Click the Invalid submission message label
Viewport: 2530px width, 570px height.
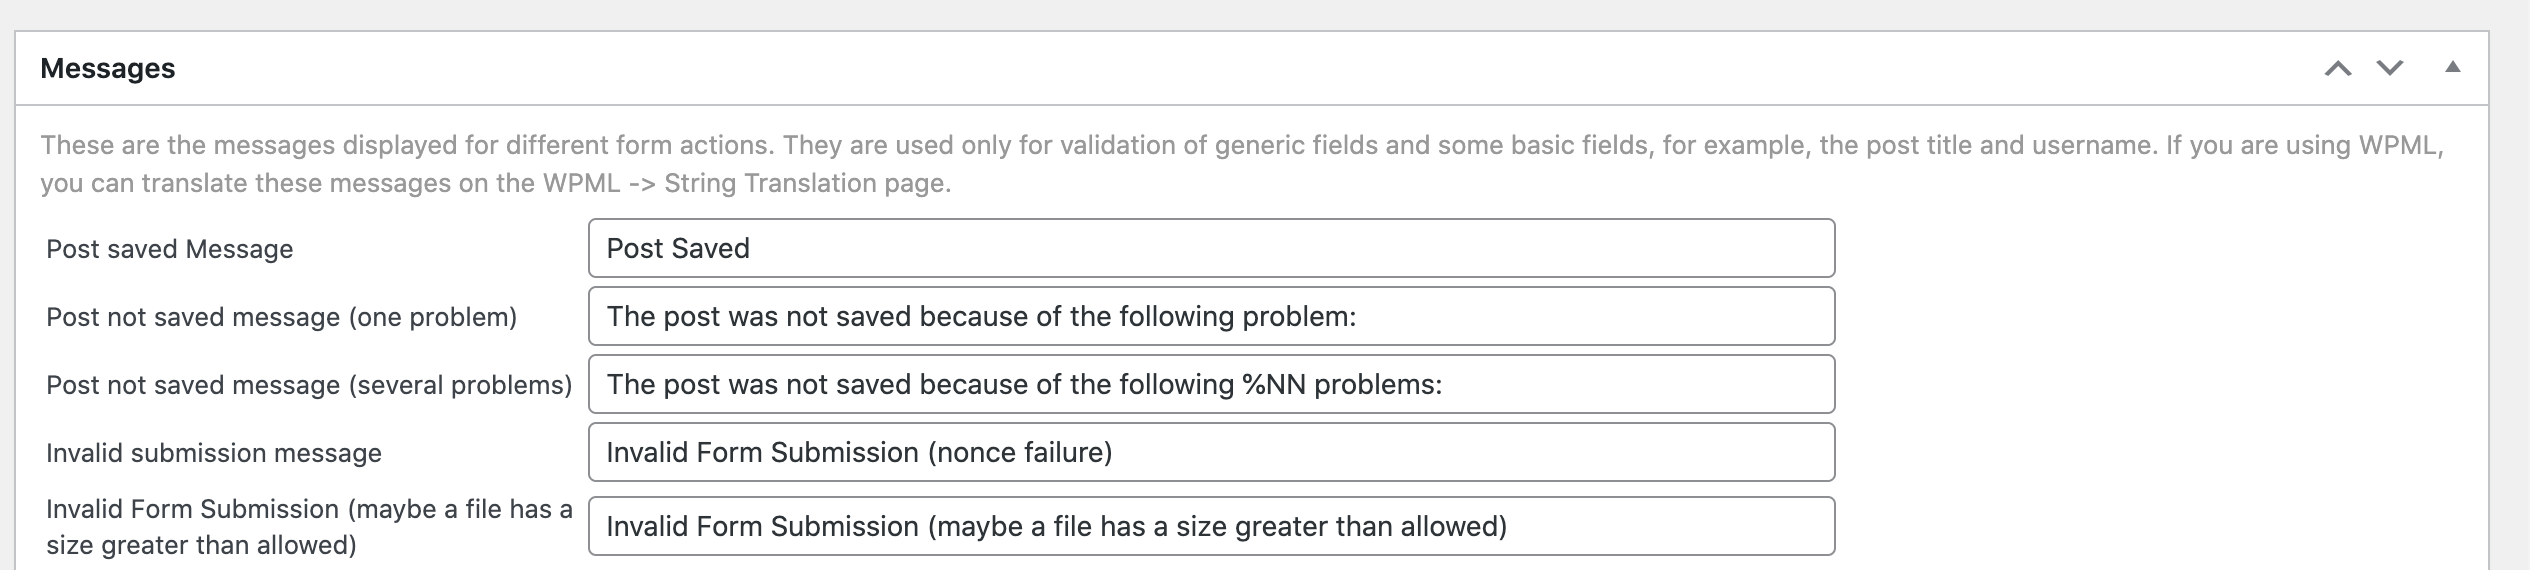214,453
